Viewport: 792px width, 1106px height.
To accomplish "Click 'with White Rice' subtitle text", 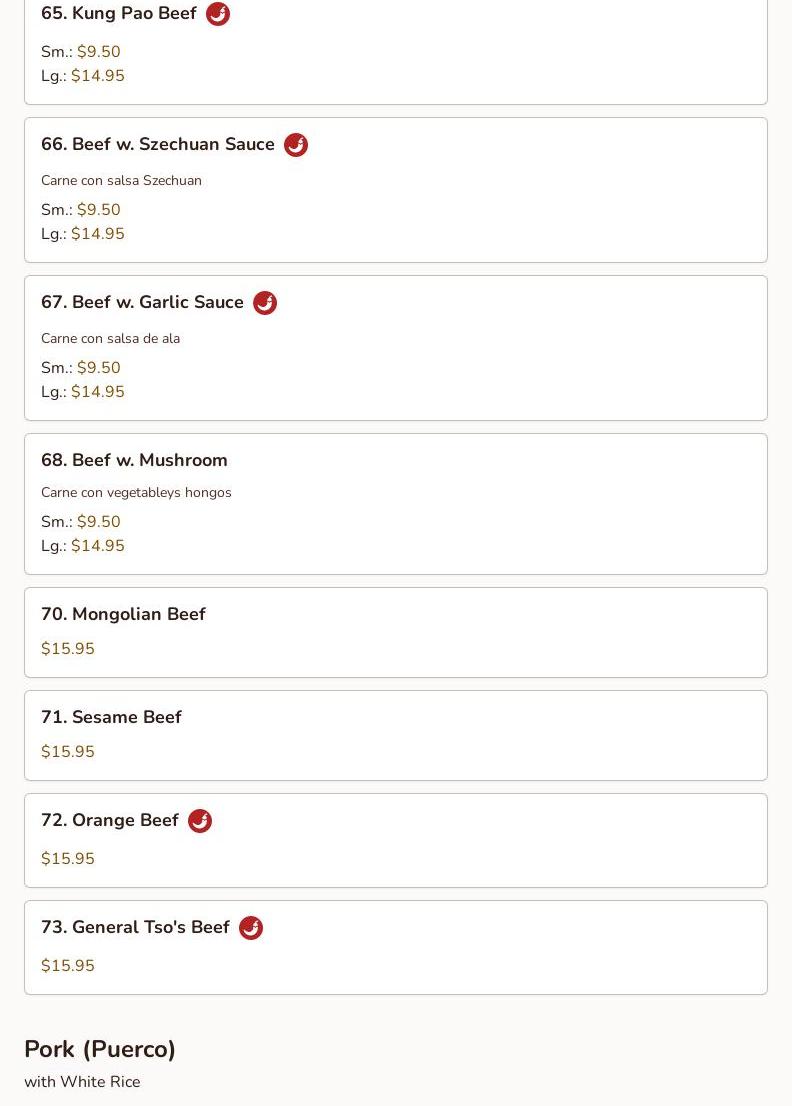I will (82, 1082).
